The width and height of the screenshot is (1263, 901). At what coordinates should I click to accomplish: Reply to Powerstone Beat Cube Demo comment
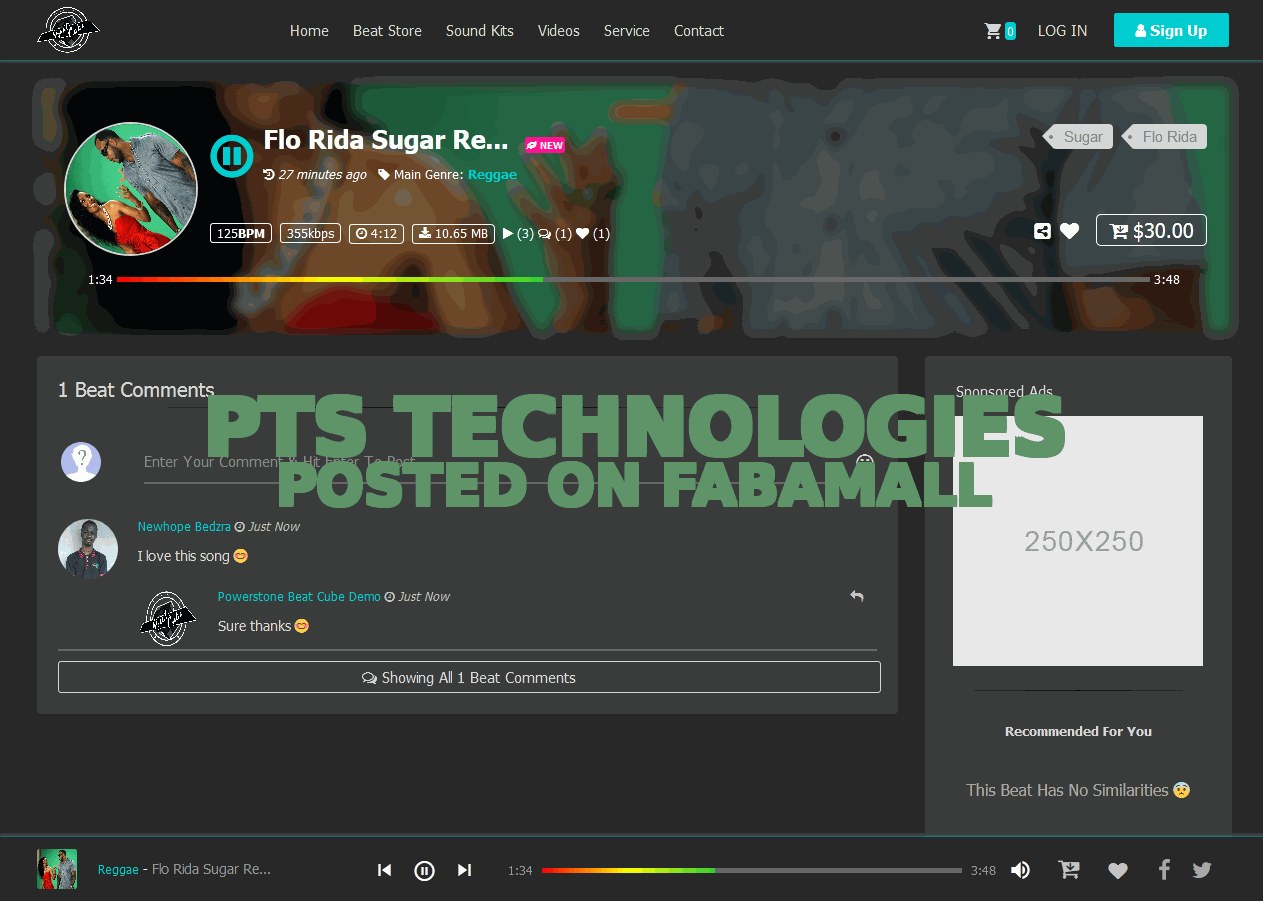857,596
